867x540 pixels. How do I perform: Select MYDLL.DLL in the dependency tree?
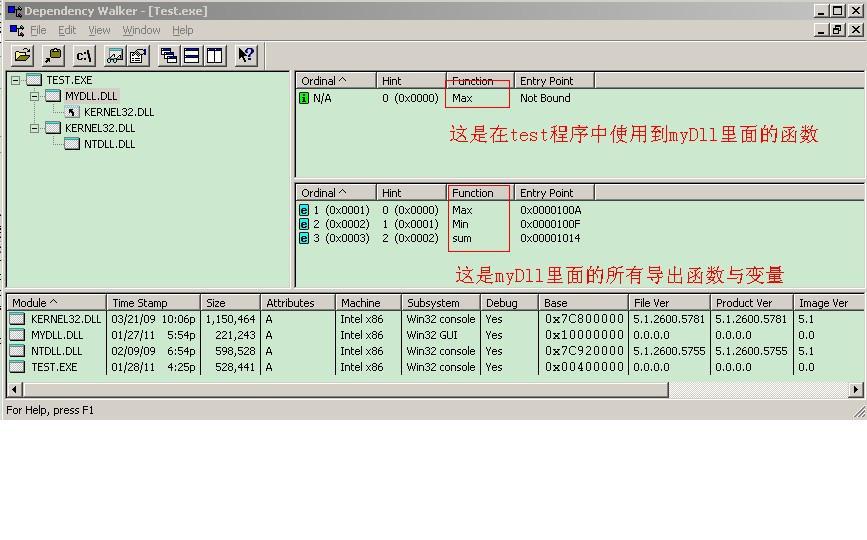(91, 96)
